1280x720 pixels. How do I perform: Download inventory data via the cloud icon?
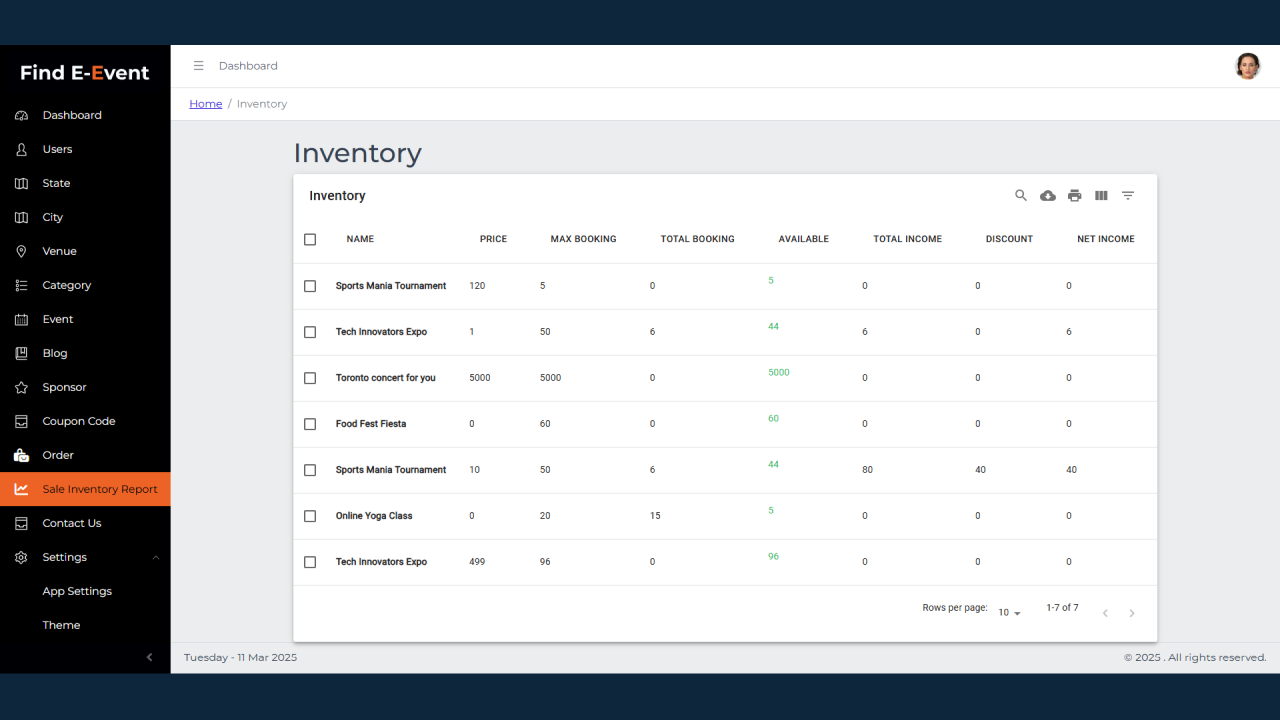(x=1048, y=195)
